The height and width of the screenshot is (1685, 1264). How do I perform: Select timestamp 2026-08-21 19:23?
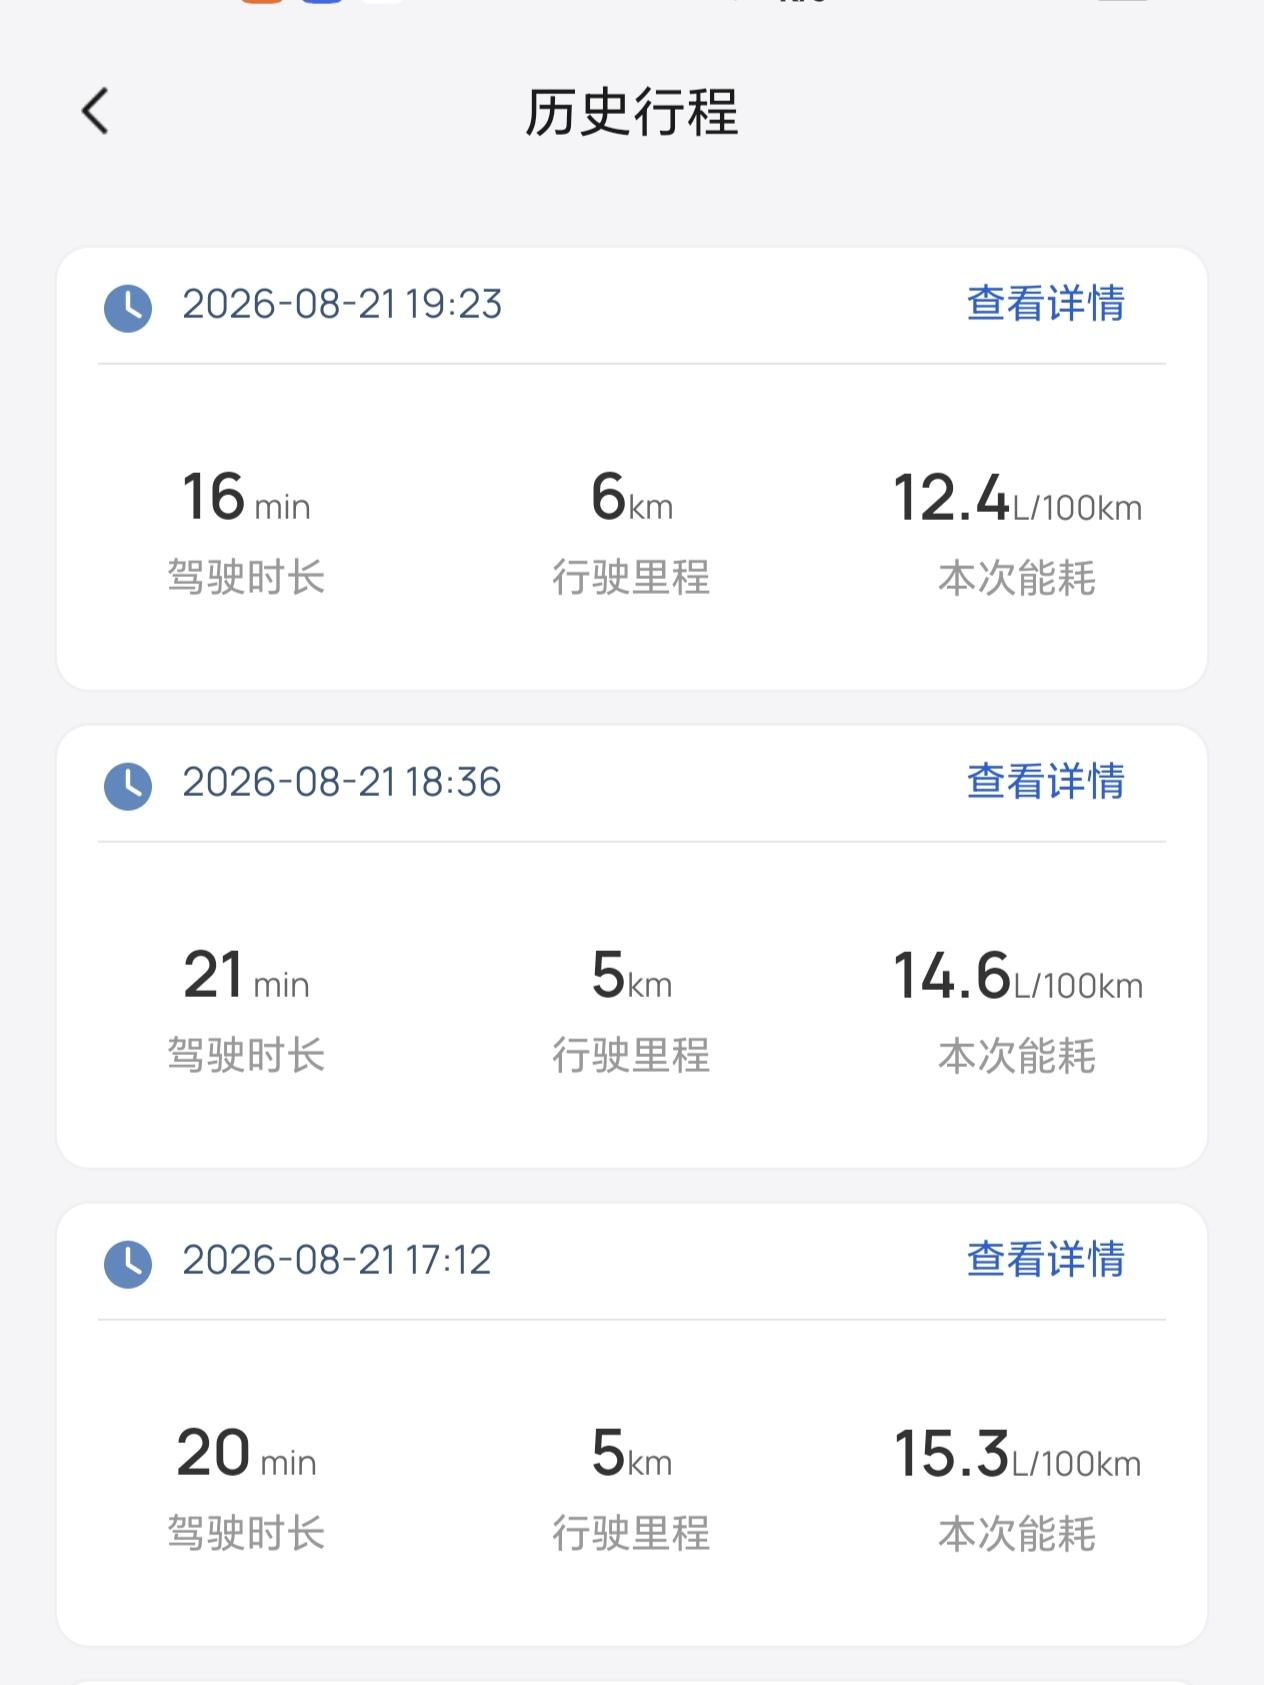(x=342, y=304)
